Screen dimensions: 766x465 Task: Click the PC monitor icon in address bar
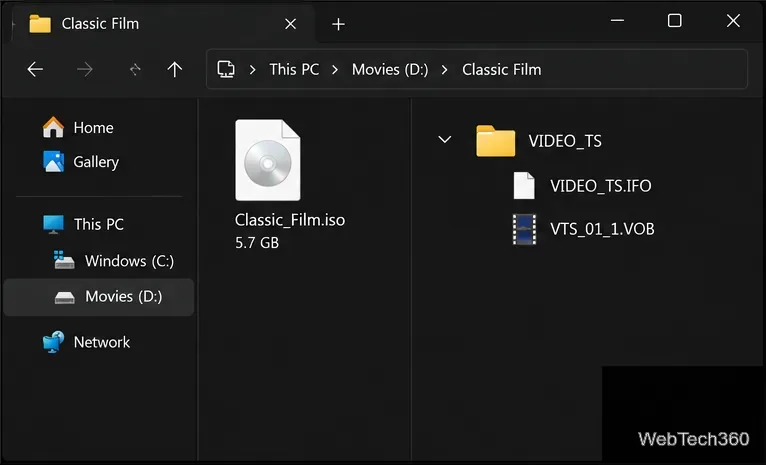coord(226,69)
